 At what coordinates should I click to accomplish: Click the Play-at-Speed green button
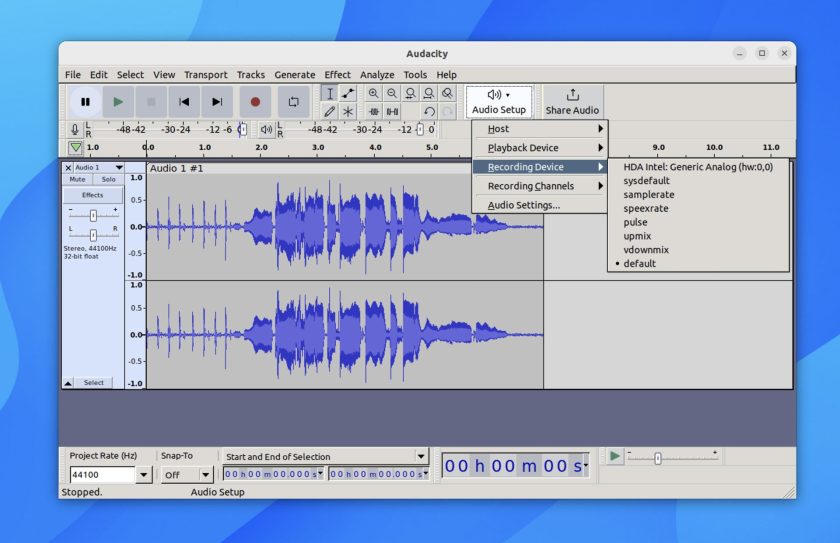point(614,456)
